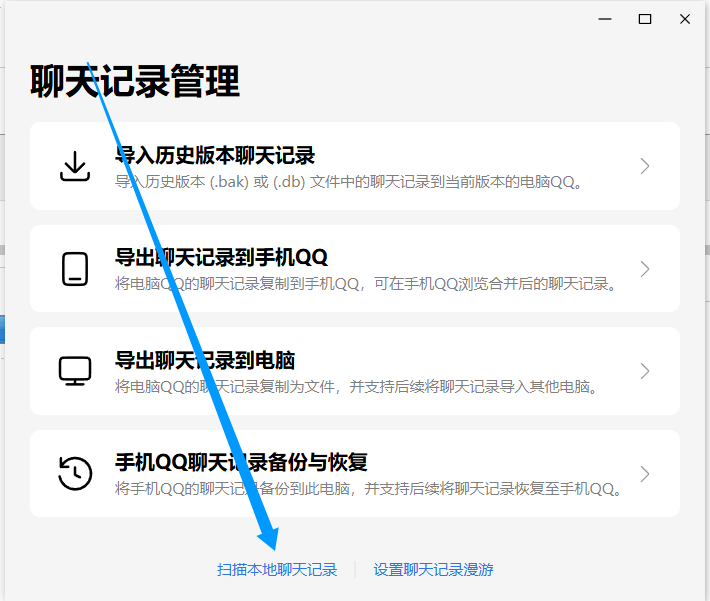Image resolution: width=710 pixels, height=601 pixels.
Task: Expand the 导出聊天记录到手机QQ chevron arrow
Action: 645,269
